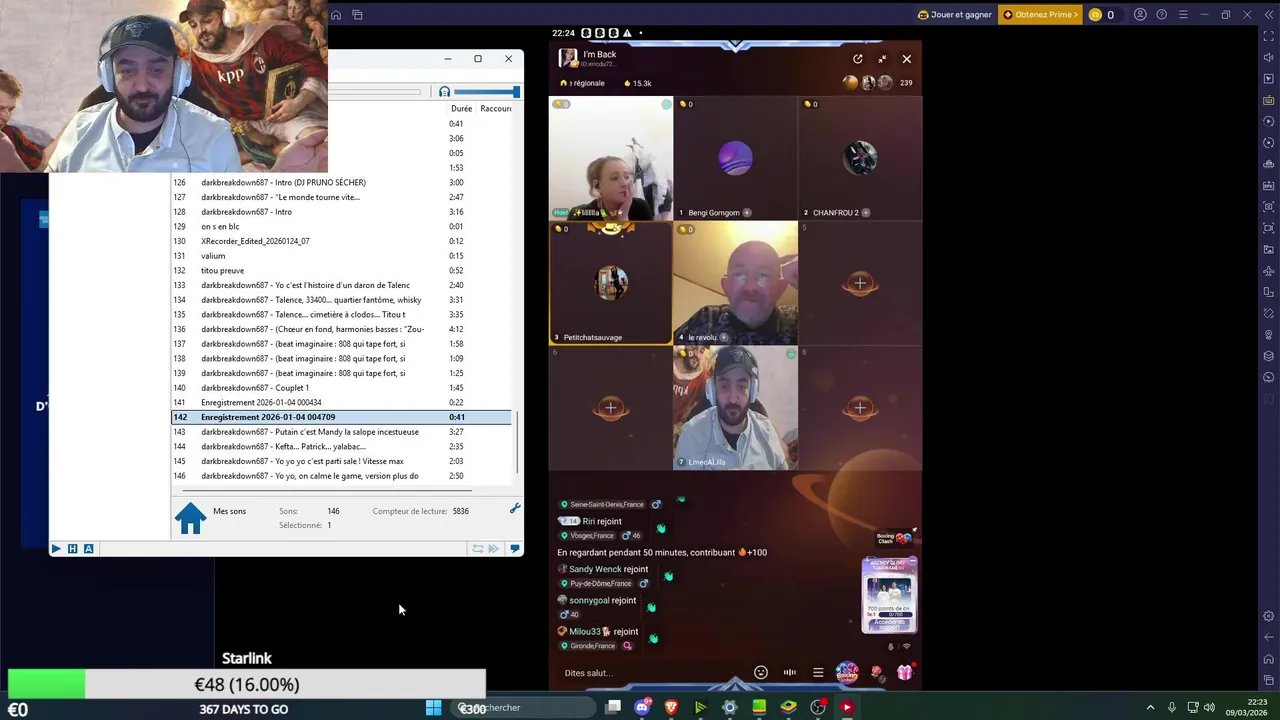Open Petitchatsauvage's seat

click(611, 283)
